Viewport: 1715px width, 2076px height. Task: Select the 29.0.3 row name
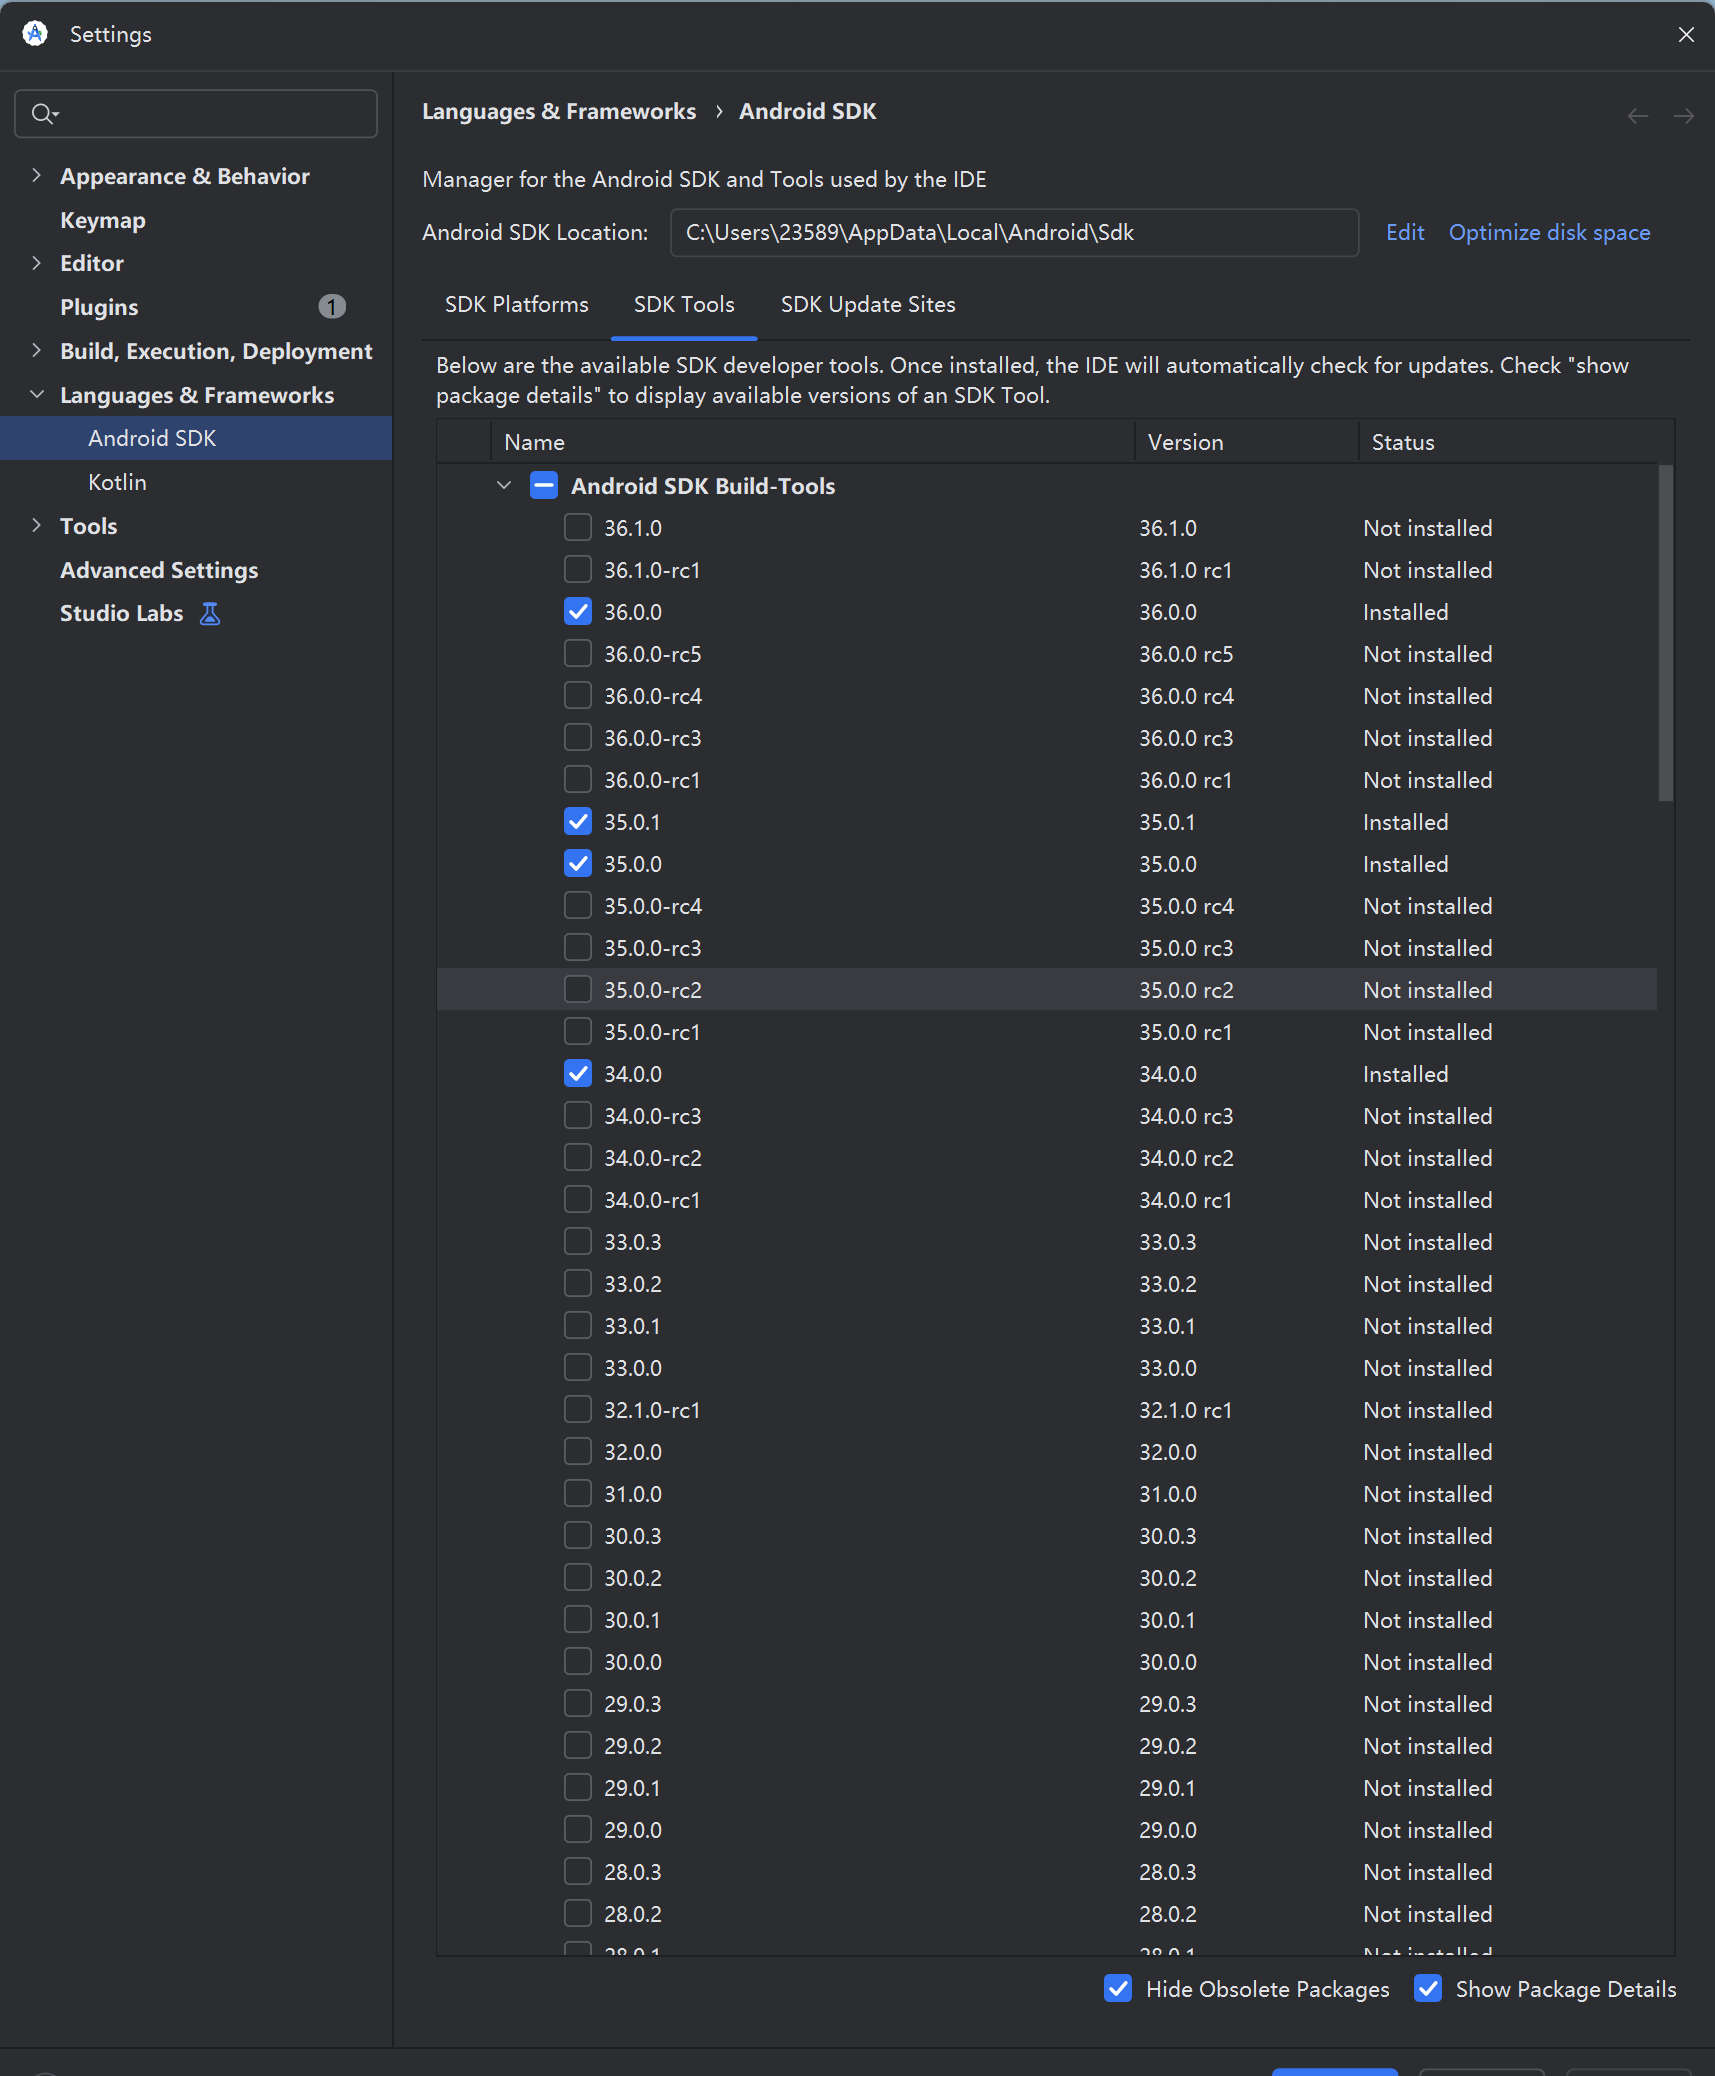coord(633,1704)
